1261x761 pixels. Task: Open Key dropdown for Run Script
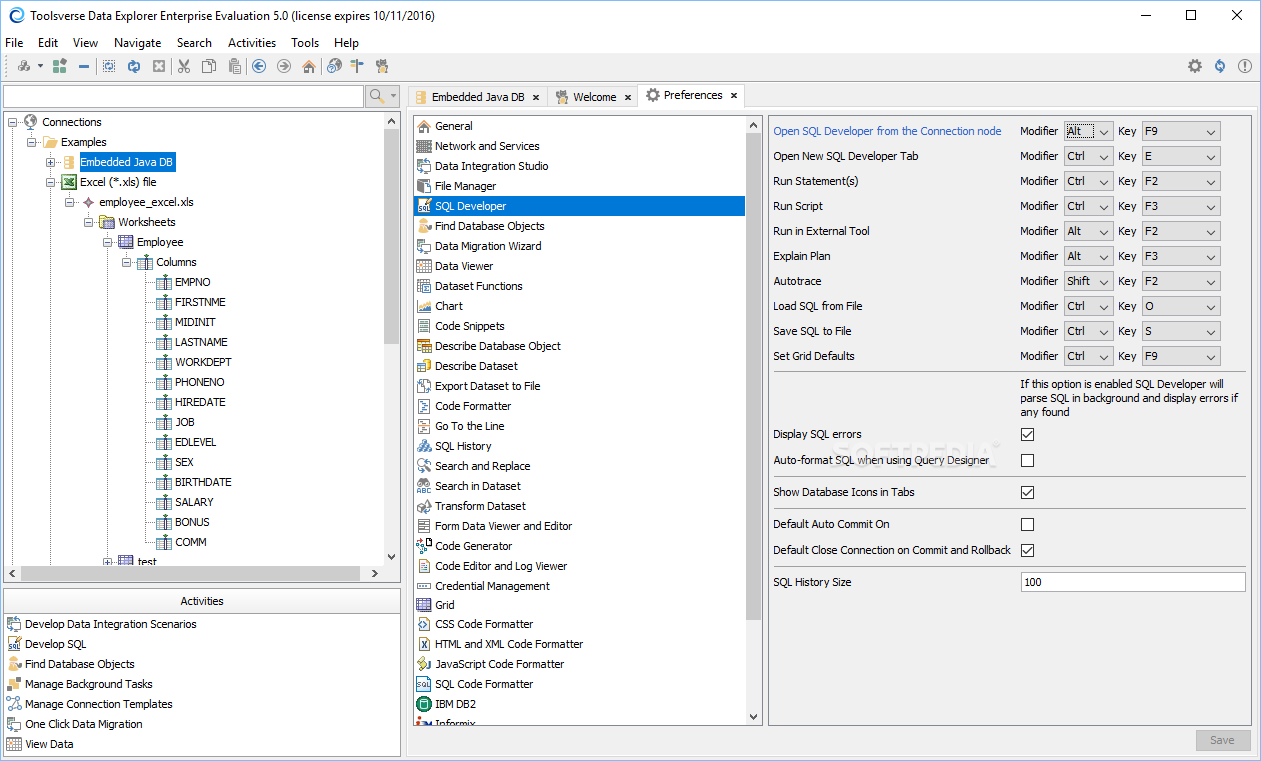1181,206
